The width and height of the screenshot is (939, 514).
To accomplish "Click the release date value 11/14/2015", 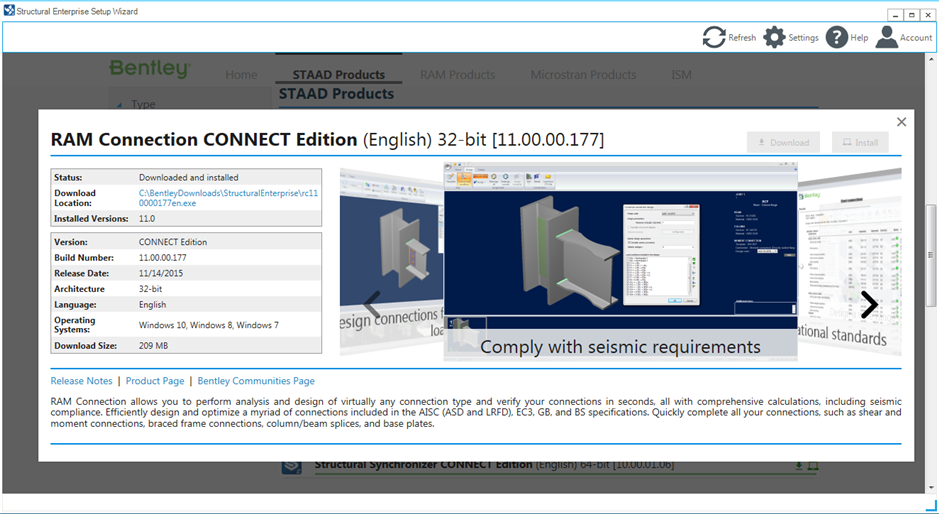I will click(161, 273).
